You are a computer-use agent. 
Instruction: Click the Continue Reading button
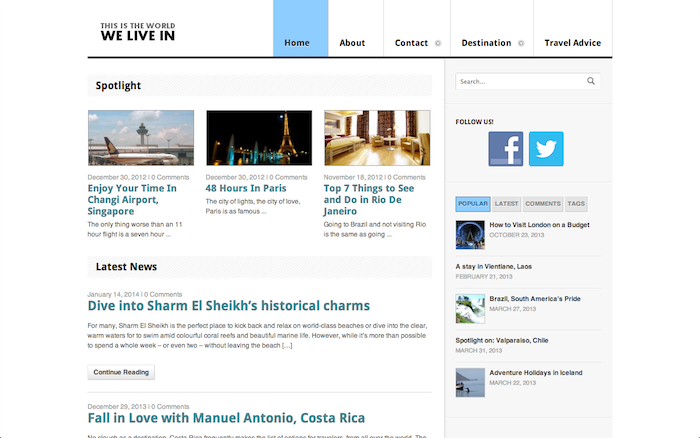[121, 372]
